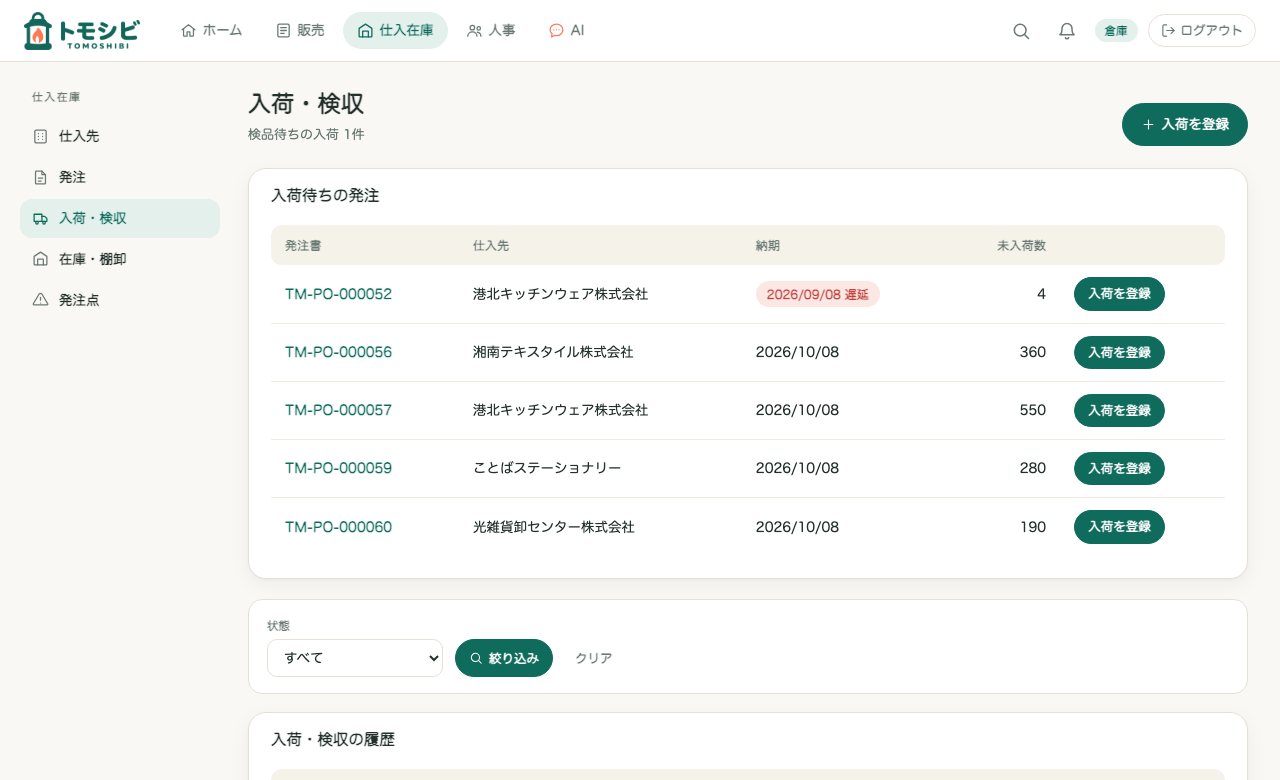Screen dimensions: 1280x780
Task: Open order link TM-PO-000059
Action: click(338, 468)
